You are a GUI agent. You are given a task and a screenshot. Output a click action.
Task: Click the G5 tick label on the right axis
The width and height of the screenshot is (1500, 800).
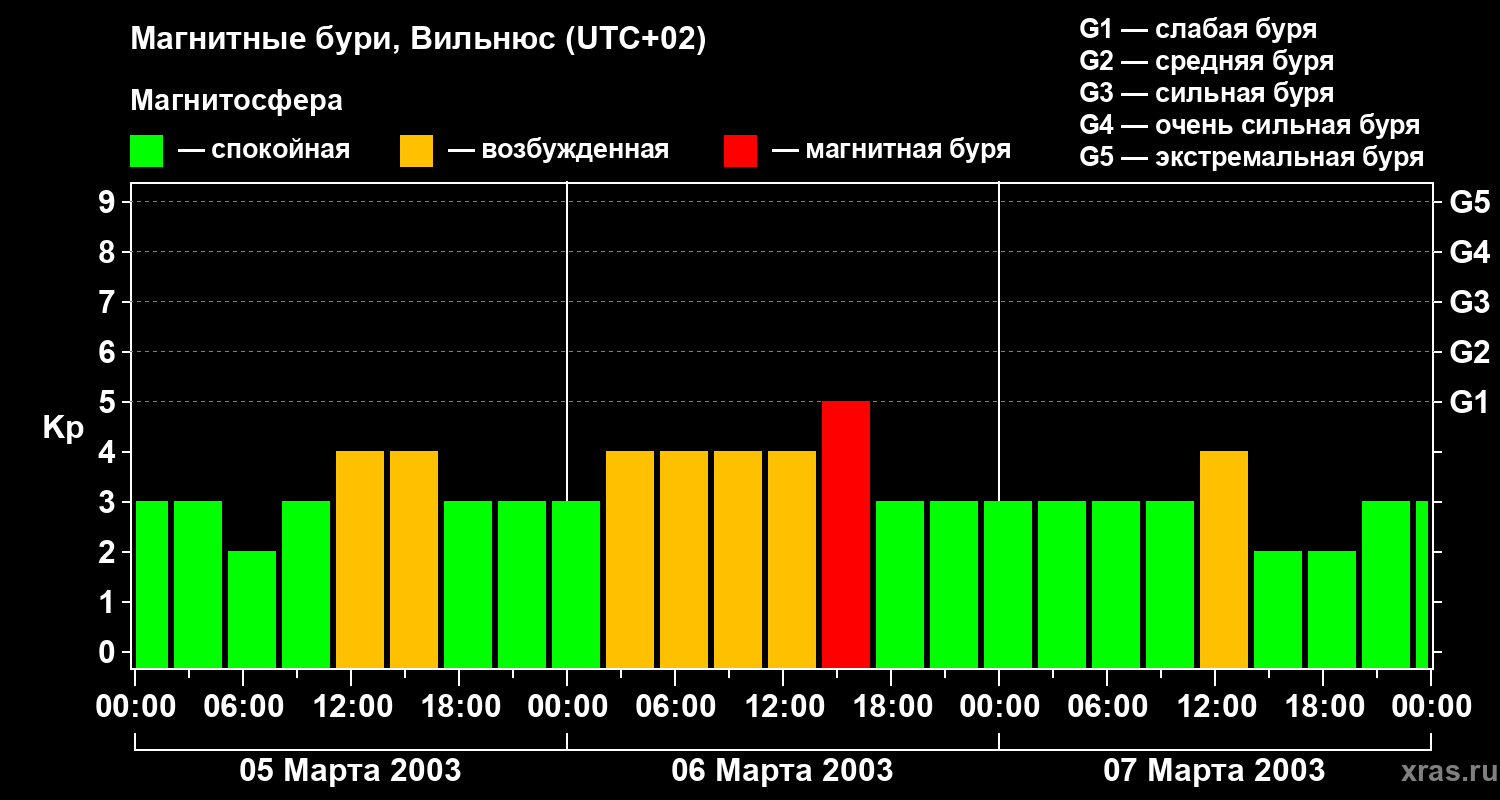[1469, 202]
